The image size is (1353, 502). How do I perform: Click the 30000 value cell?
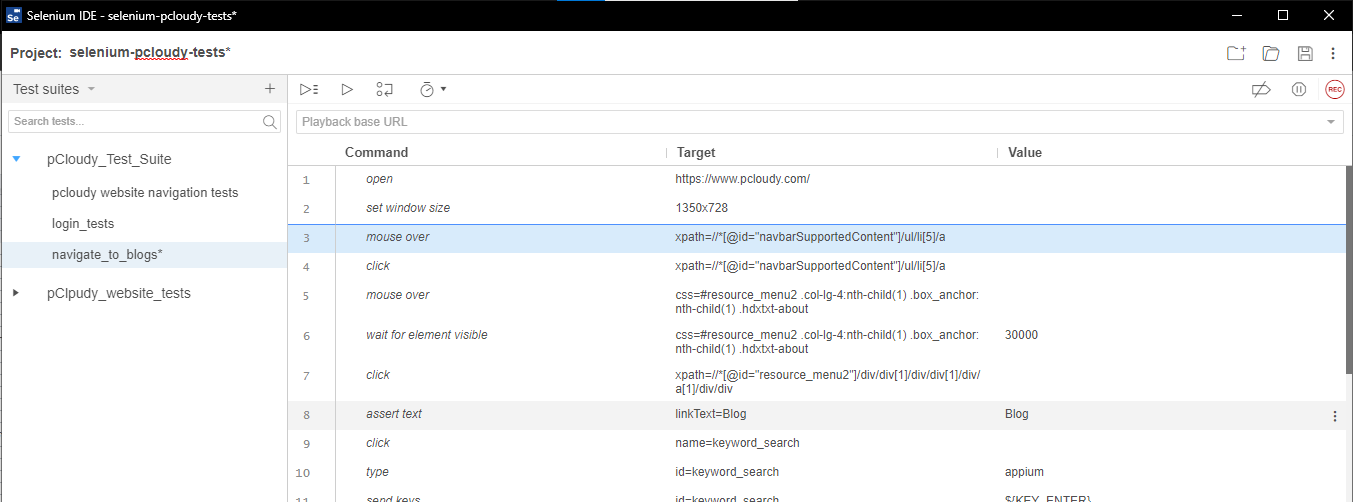[x=1021, y=335]
